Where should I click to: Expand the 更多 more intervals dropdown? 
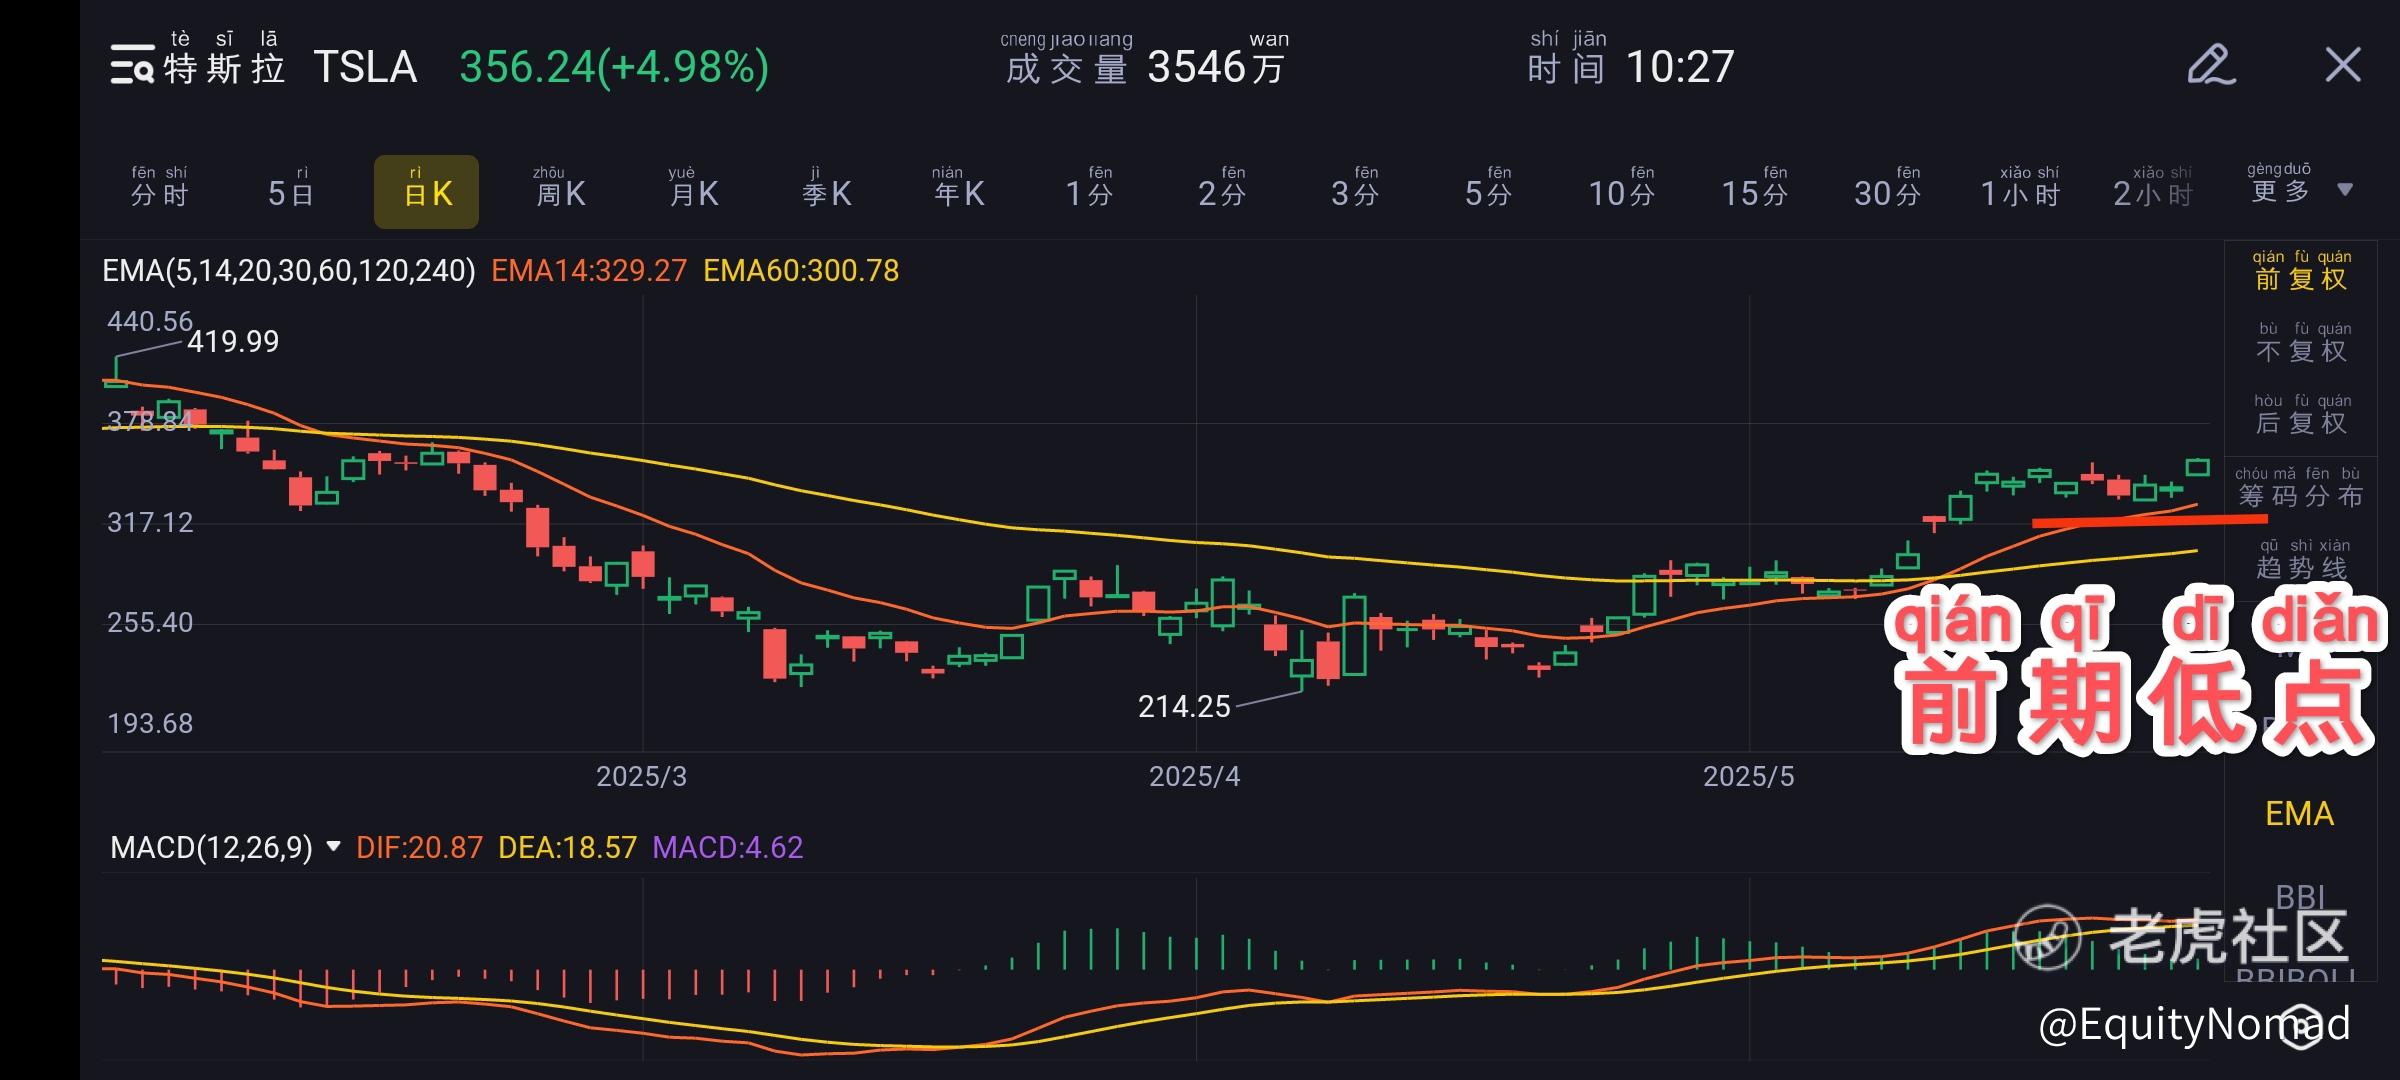2300,186
